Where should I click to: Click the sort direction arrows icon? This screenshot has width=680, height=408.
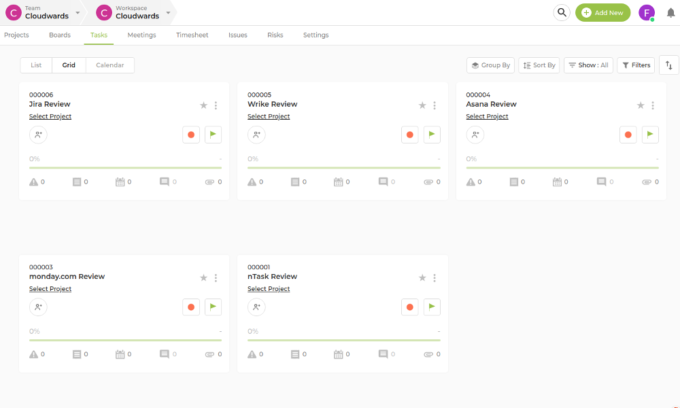(x=669, y=65)
